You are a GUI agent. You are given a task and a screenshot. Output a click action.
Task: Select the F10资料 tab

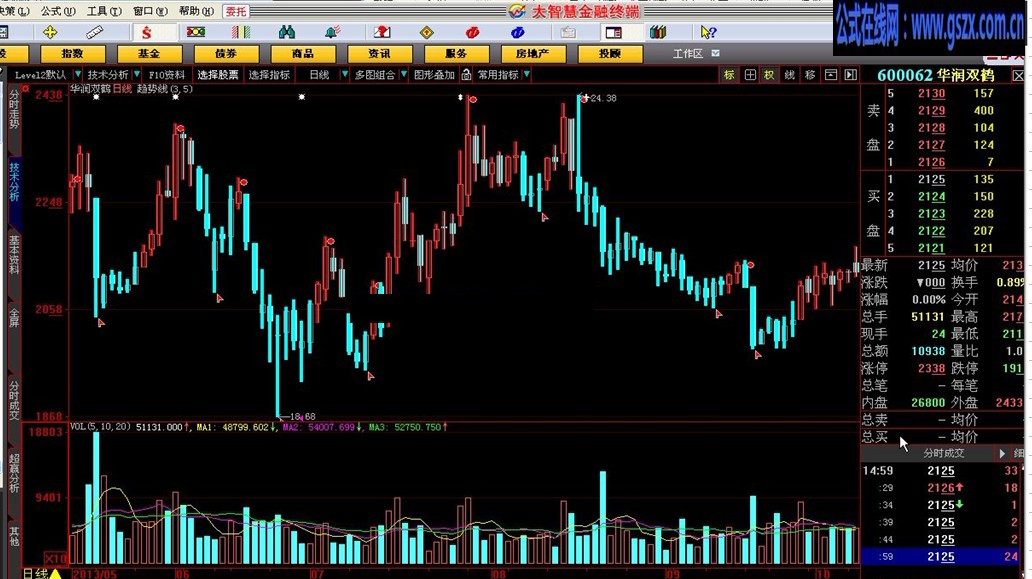click(167, 74)
